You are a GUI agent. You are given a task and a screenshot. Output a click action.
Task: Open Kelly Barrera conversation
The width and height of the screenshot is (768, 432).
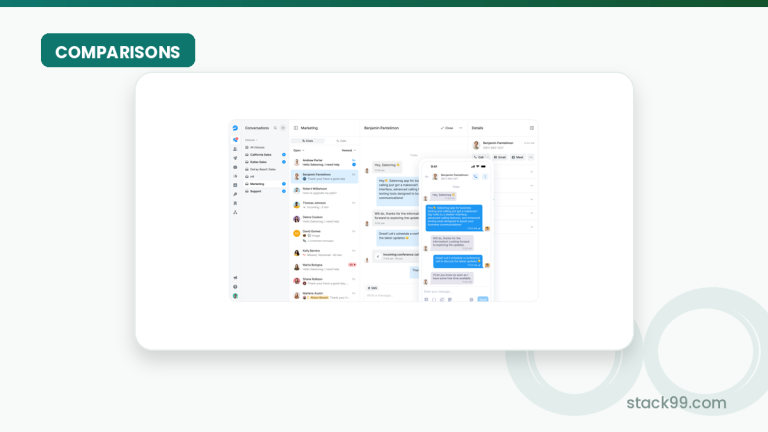pyautogui.click(x=324, y=253)
